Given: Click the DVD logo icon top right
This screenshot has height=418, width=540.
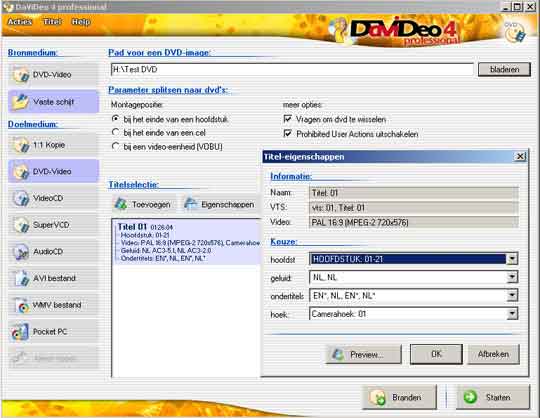Looking at the screenshot, I should pyautogui.click(x=515, y=33).
